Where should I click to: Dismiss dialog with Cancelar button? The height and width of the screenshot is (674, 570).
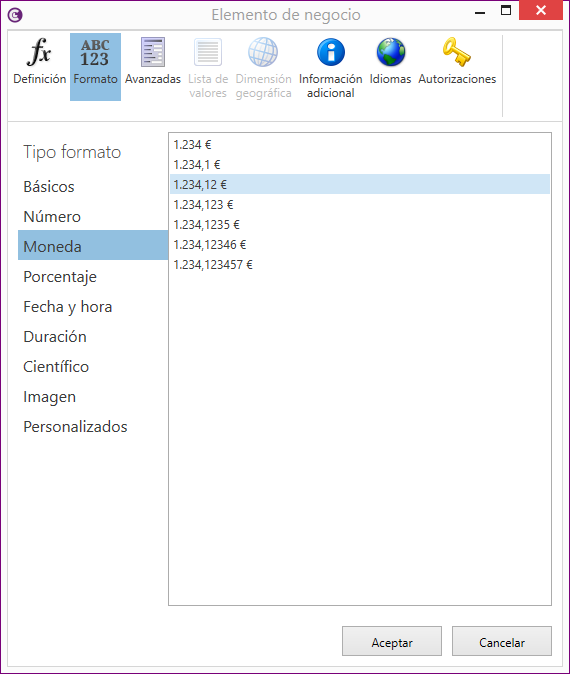(502, 641)
